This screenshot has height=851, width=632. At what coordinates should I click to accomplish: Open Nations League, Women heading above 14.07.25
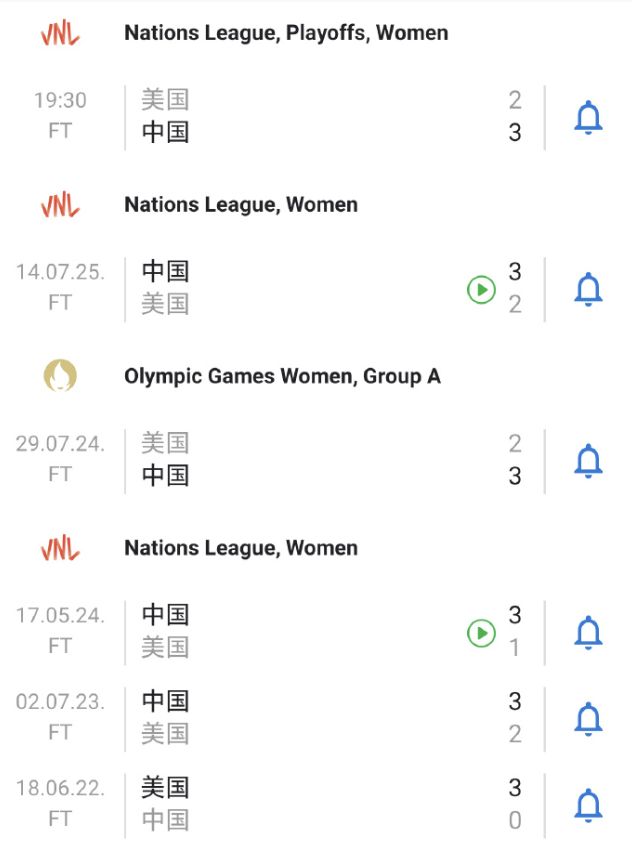(x=241, y=205)
